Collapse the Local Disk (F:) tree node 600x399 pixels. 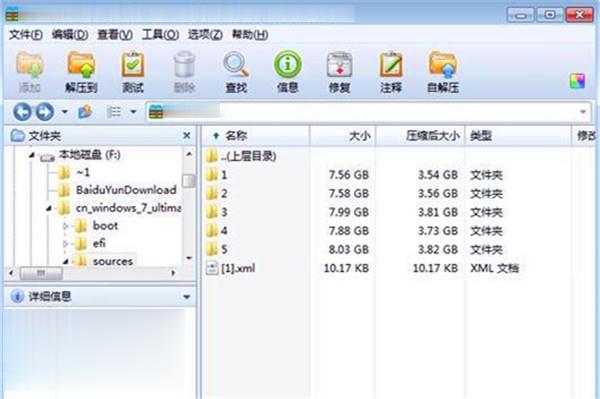point(32,155)
